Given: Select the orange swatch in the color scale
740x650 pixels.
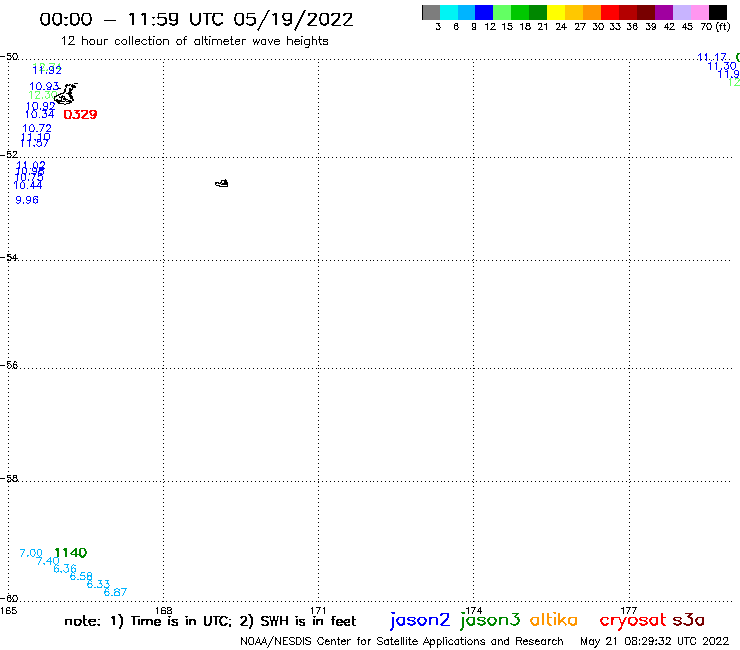Looking at the screenshot, I should click(x=592, y=12).
